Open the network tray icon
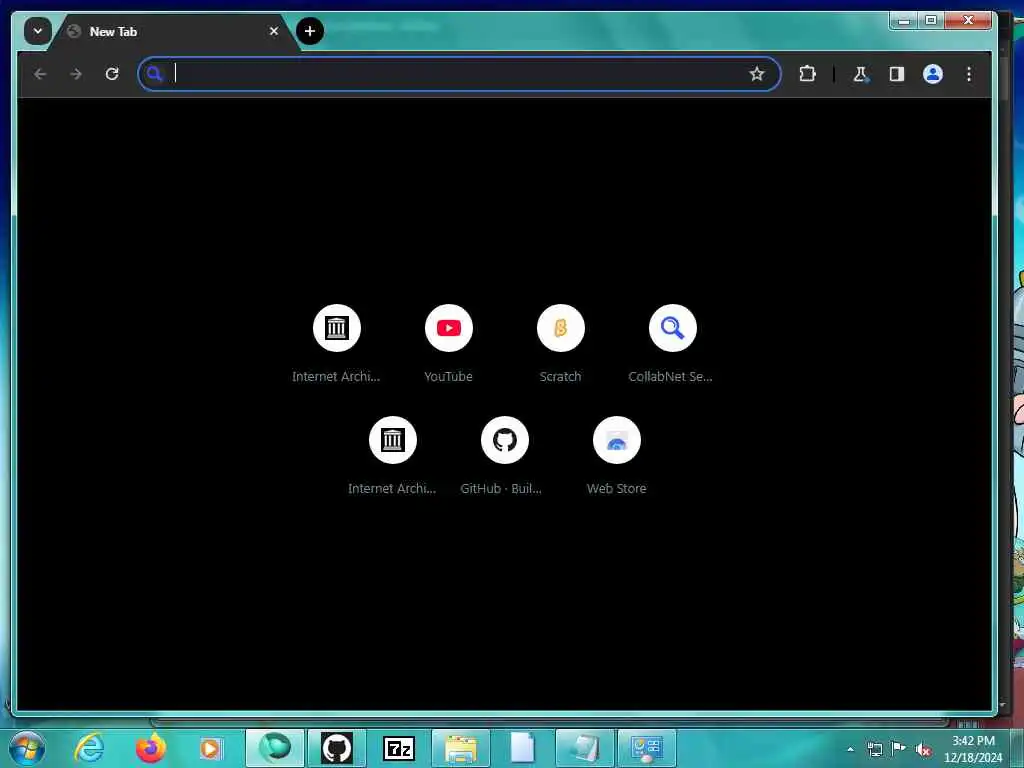 coord(874,749)
